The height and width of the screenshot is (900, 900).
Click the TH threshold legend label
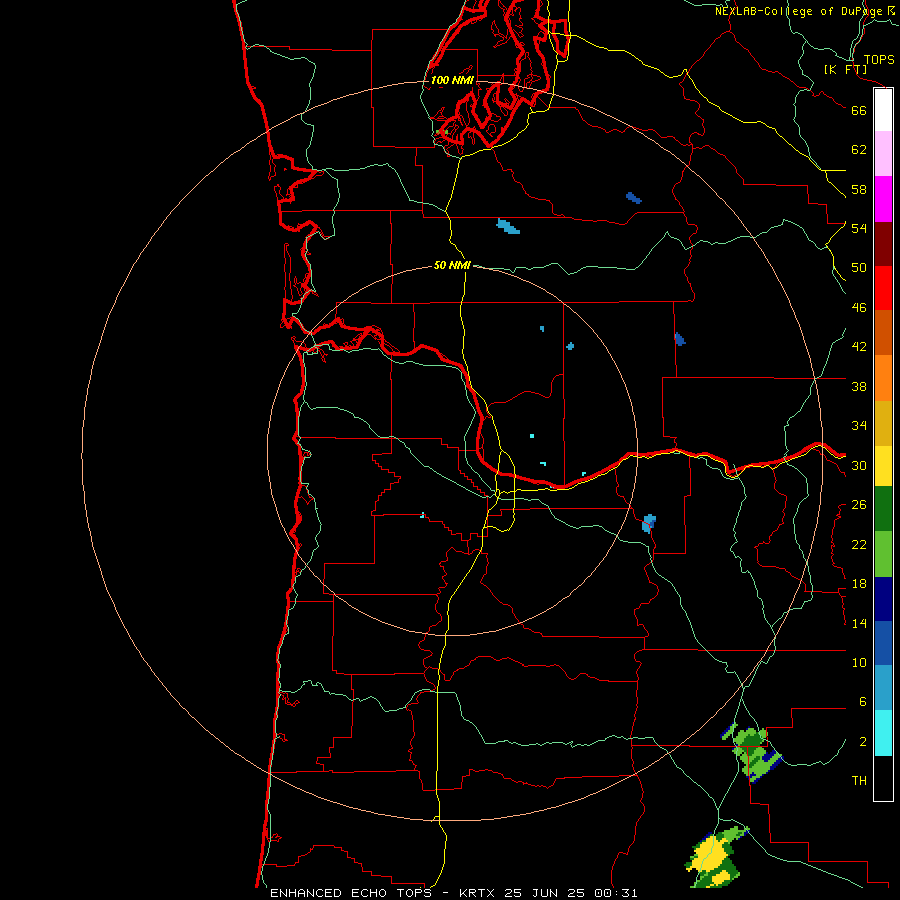coord(859,780)
